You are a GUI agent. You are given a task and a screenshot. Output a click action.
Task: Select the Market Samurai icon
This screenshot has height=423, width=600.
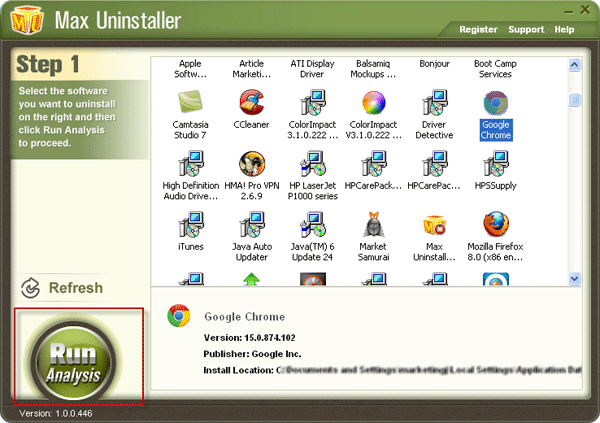[373, 224]
